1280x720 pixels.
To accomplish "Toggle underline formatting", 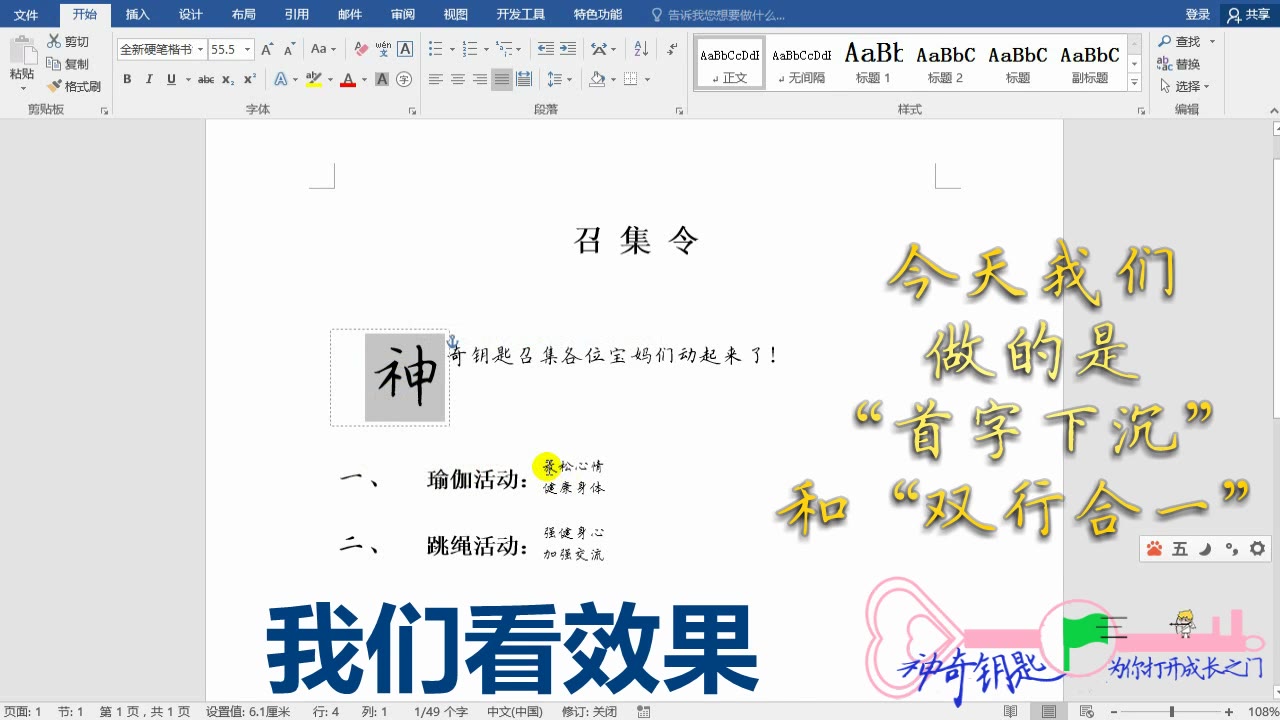I will pyautogui.click(x=170, y=79).
